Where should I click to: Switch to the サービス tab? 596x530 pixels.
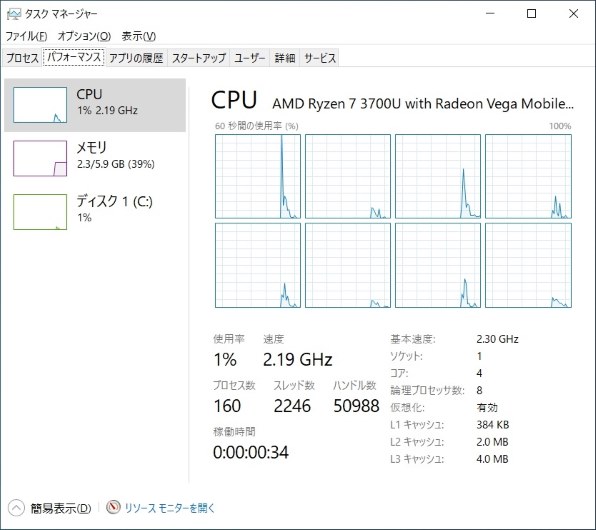(x=320, y=58)
